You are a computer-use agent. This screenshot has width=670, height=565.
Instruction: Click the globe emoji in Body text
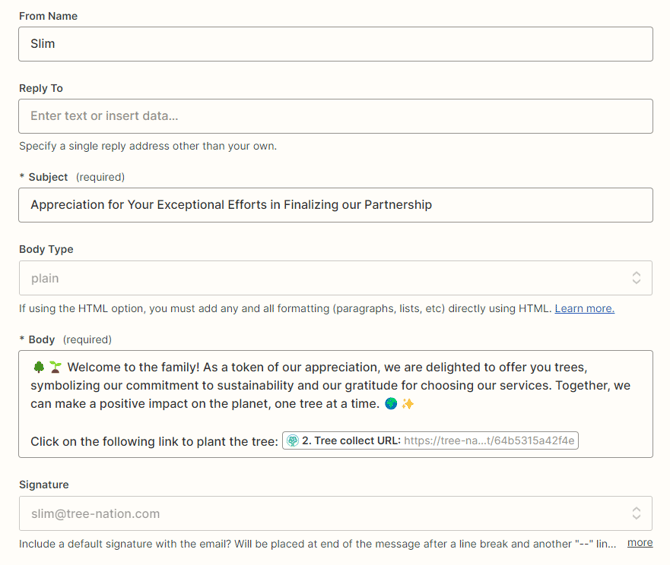pos(390,404)
